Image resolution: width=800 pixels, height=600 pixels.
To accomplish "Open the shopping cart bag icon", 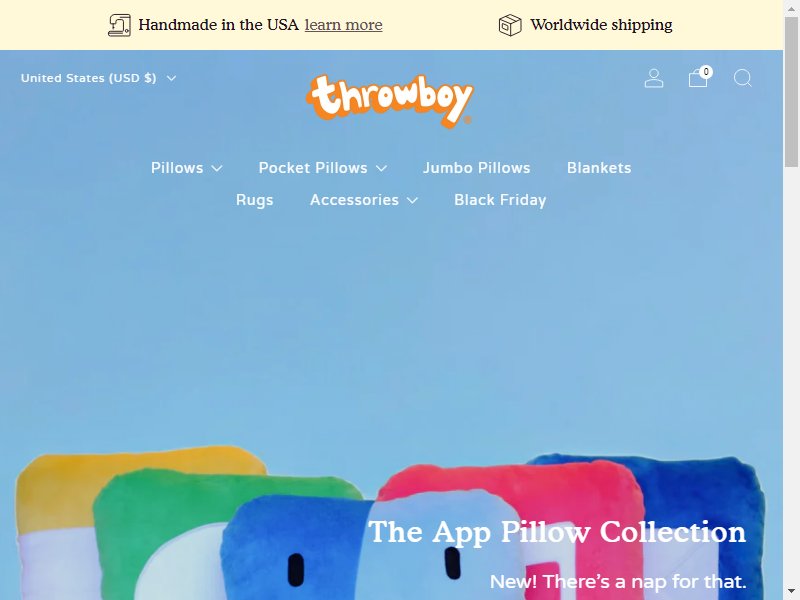I will coord(698,79).
